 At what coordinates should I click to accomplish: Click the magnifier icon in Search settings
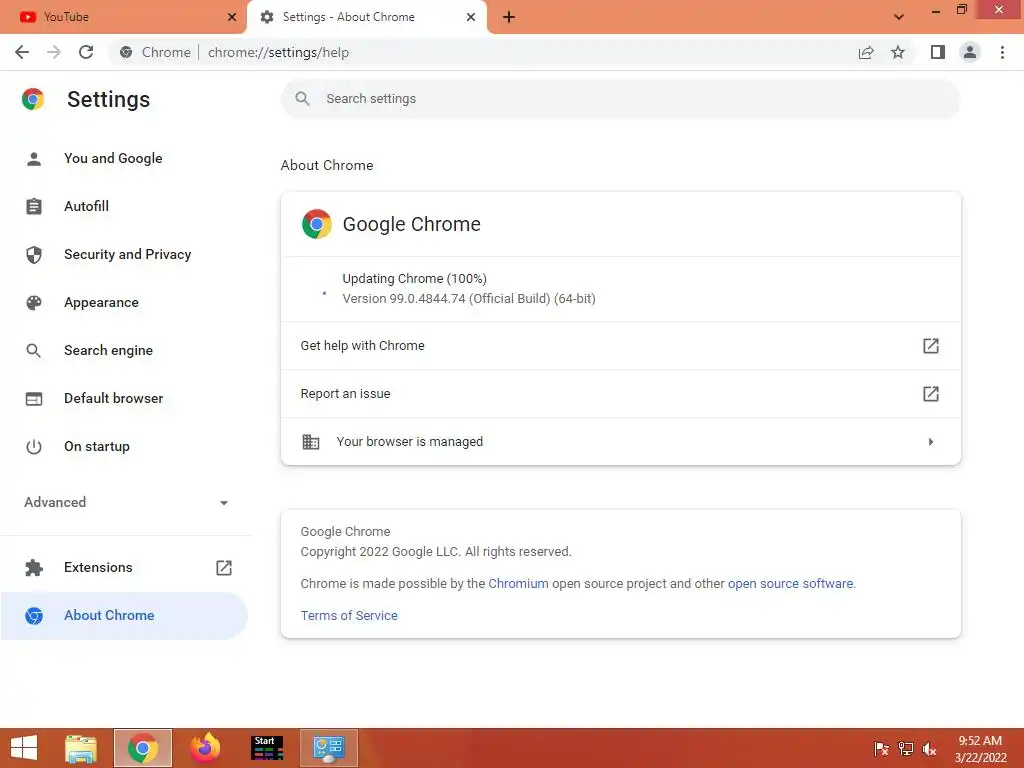(x=302, y=99)
